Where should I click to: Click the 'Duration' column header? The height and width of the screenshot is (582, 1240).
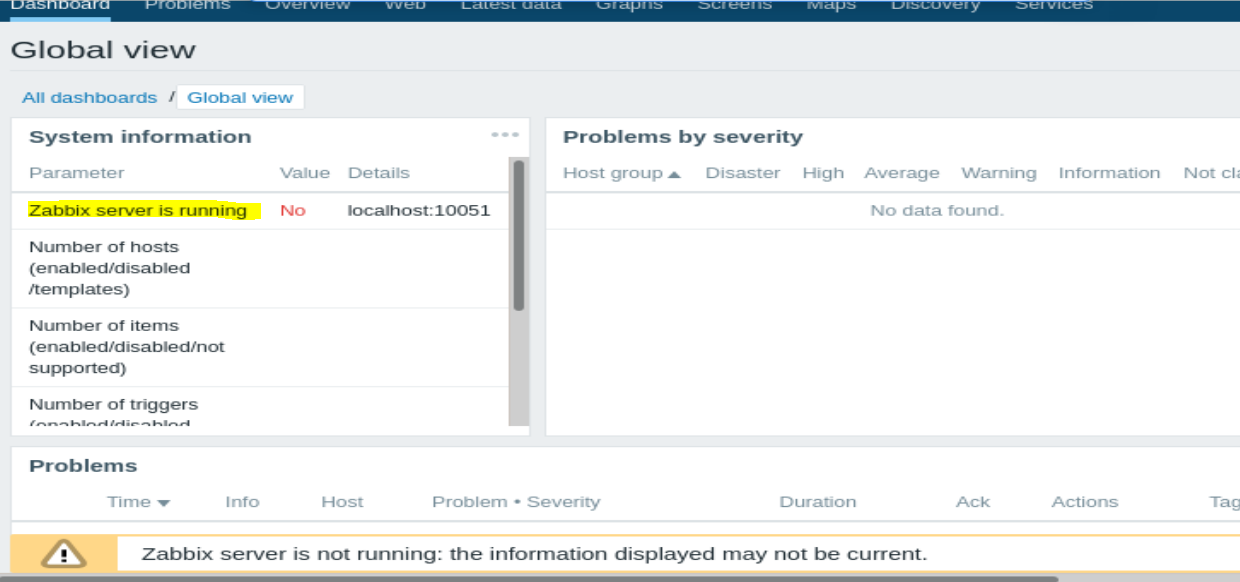(818, 502)
